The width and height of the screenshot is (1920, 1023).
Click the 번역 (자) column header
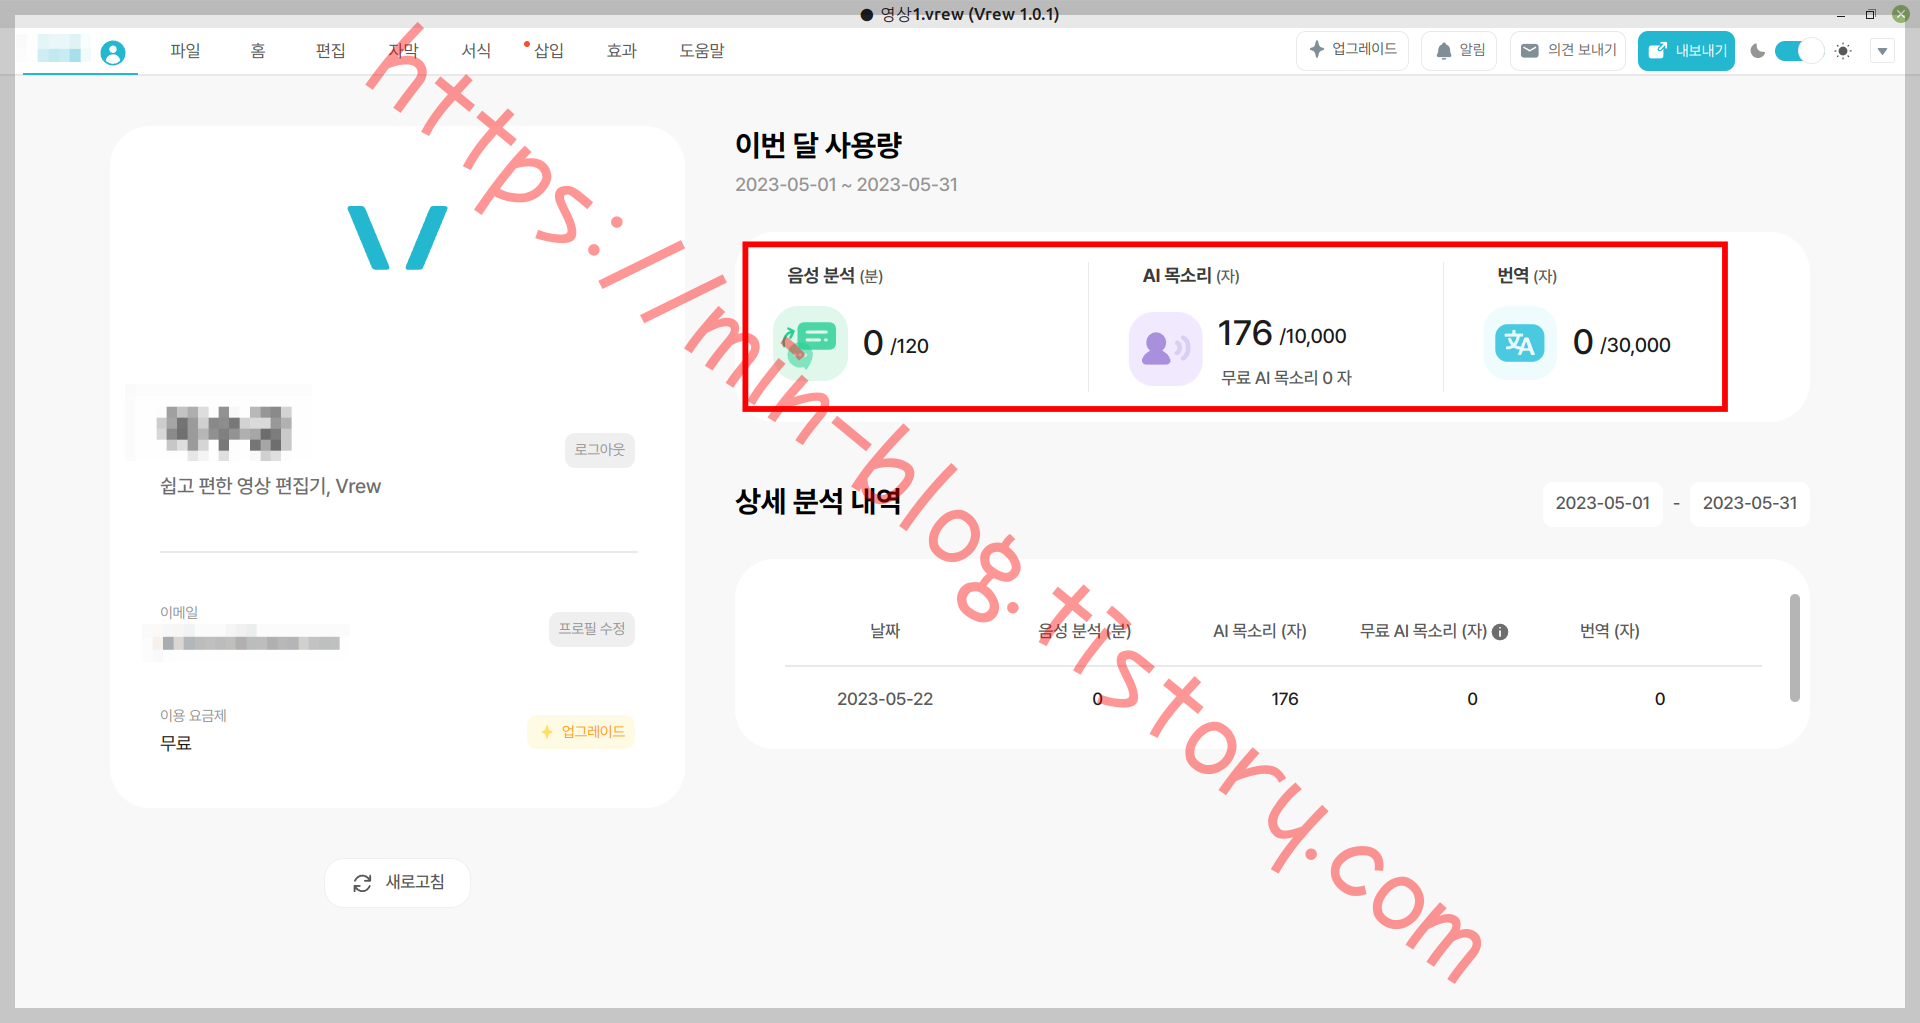tap(1609, 631)
